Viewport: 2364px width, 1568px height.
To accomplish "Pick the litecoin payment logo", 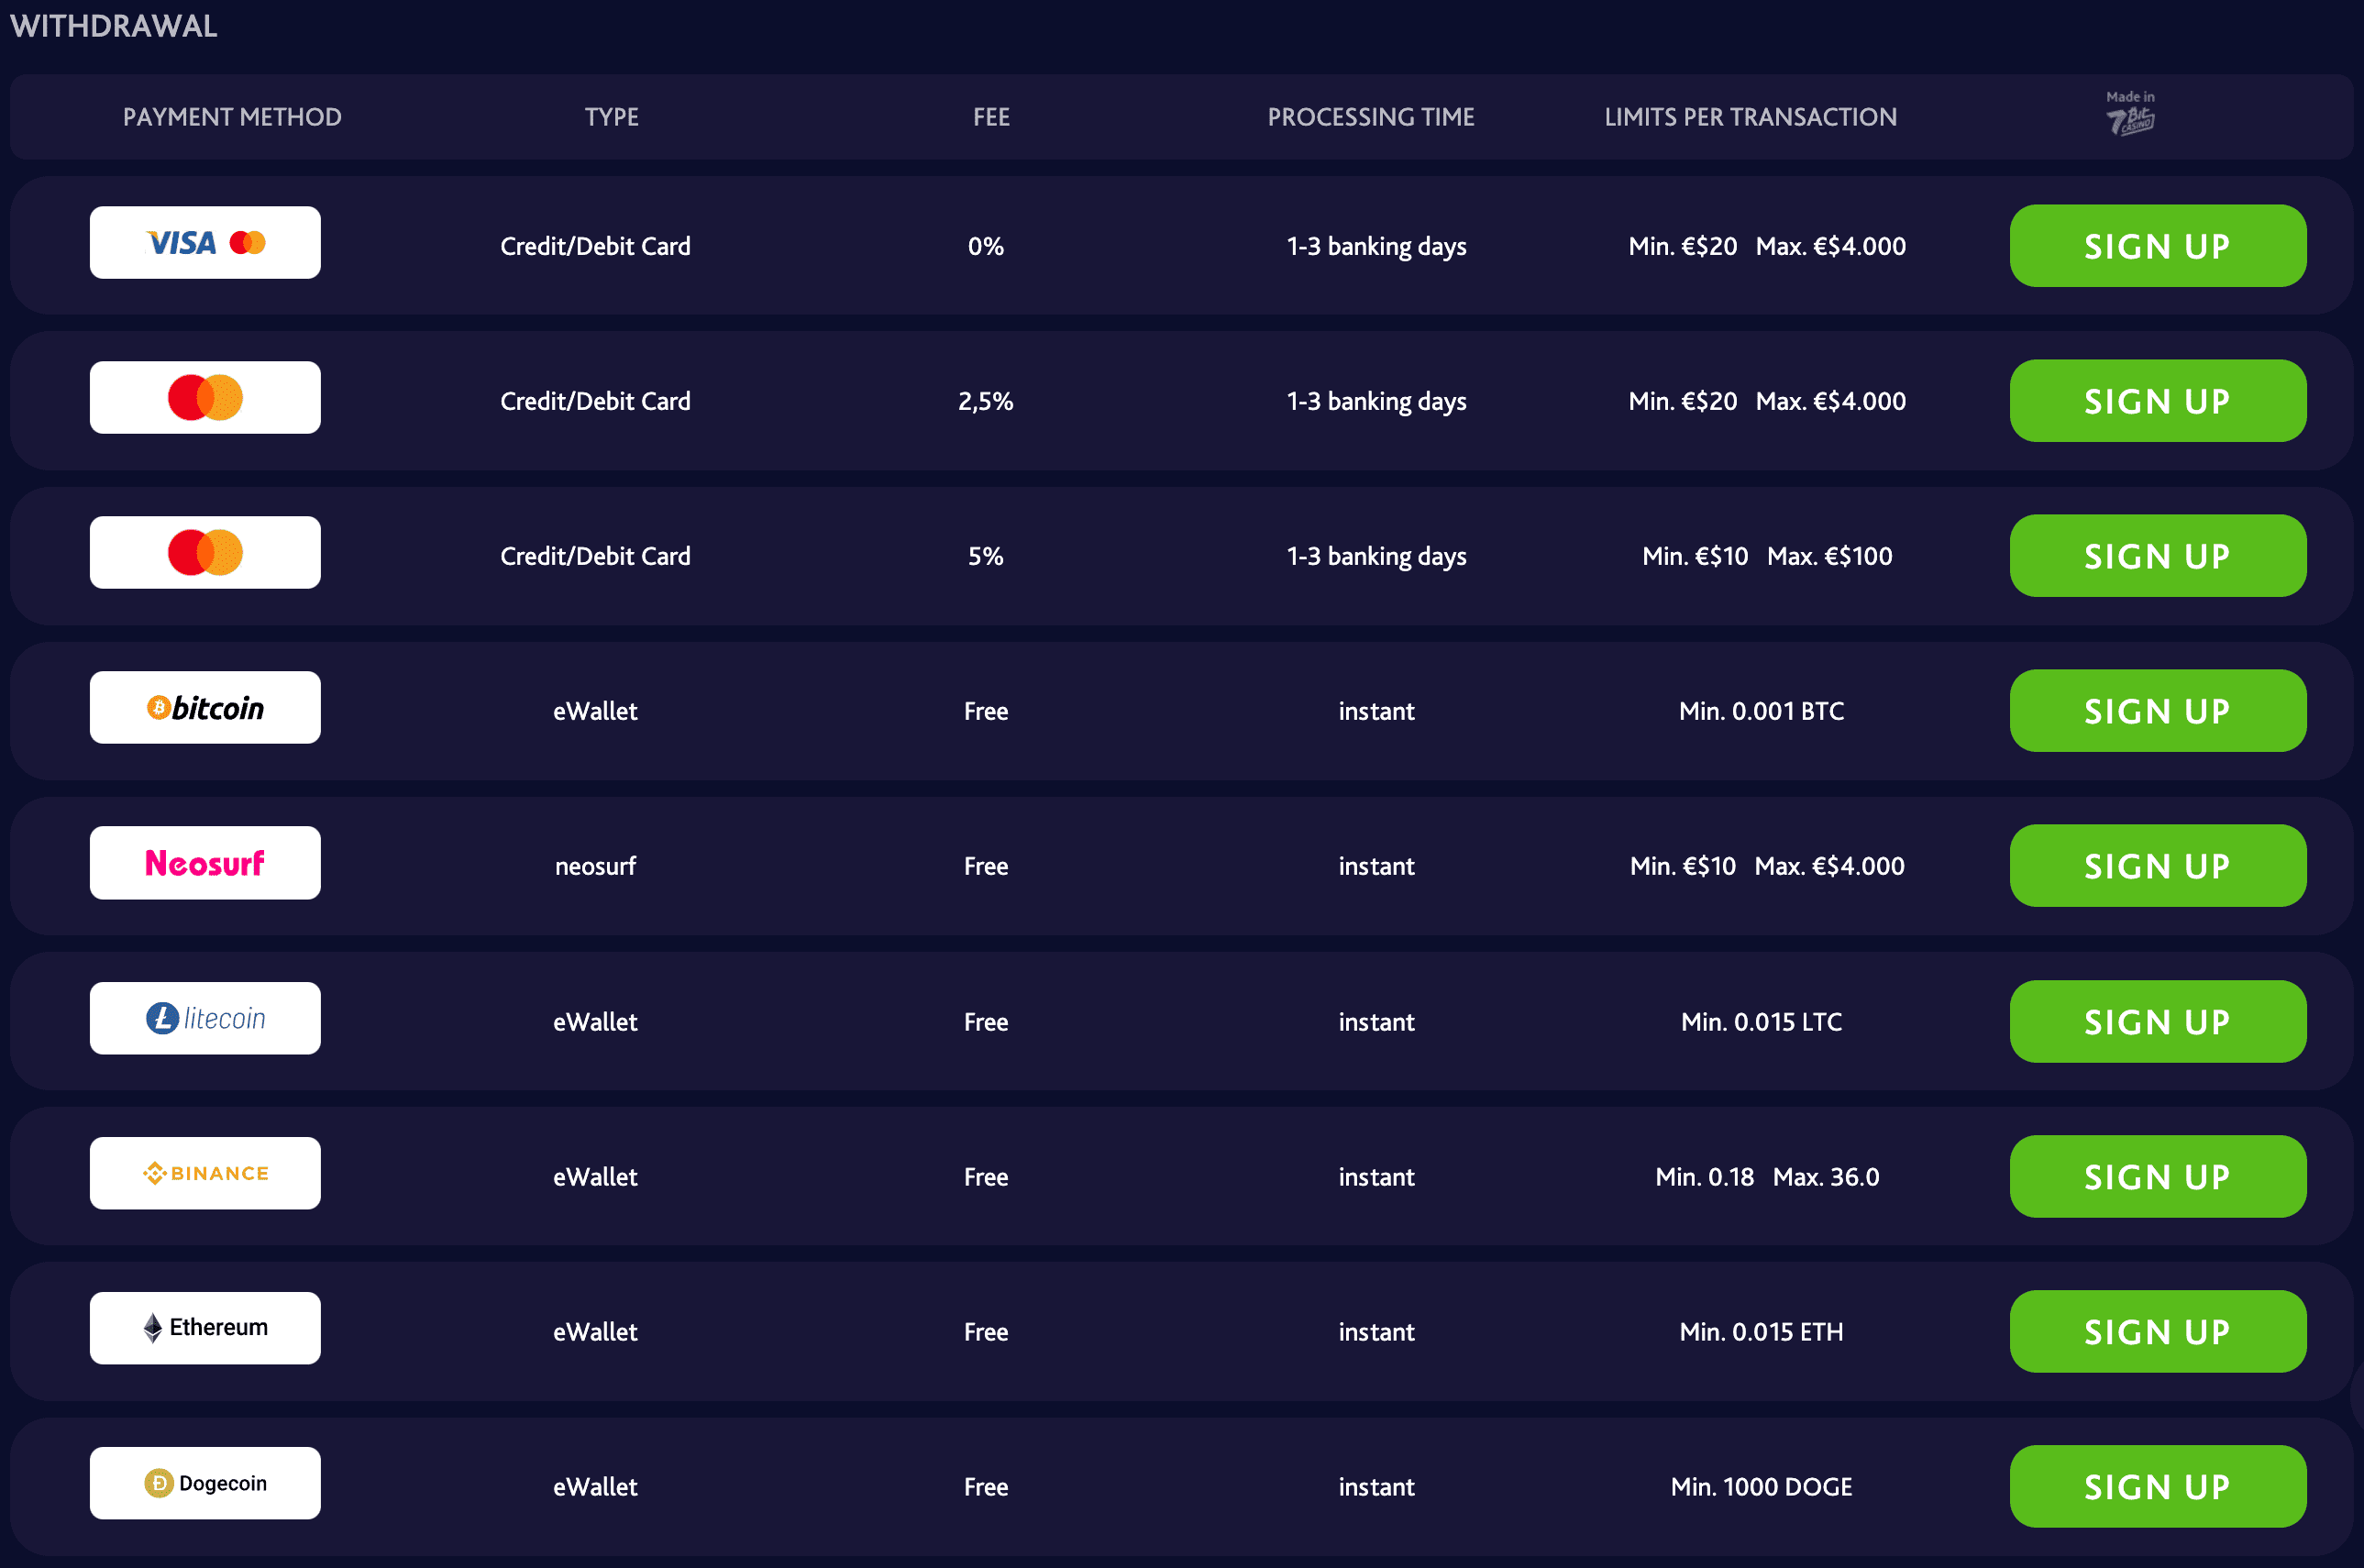I will (205, 1018).
